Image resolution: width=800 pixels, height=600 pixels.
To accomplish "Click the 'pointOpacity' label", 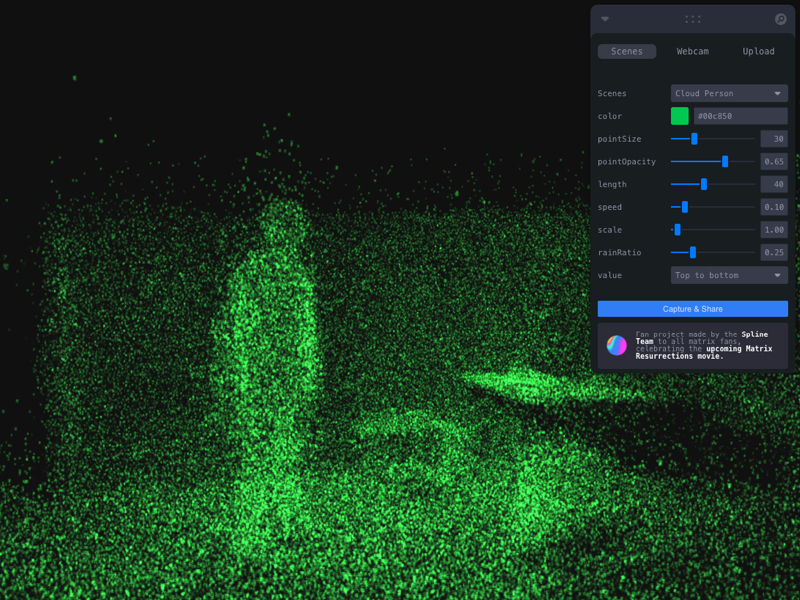I will [x=627, y=161].
